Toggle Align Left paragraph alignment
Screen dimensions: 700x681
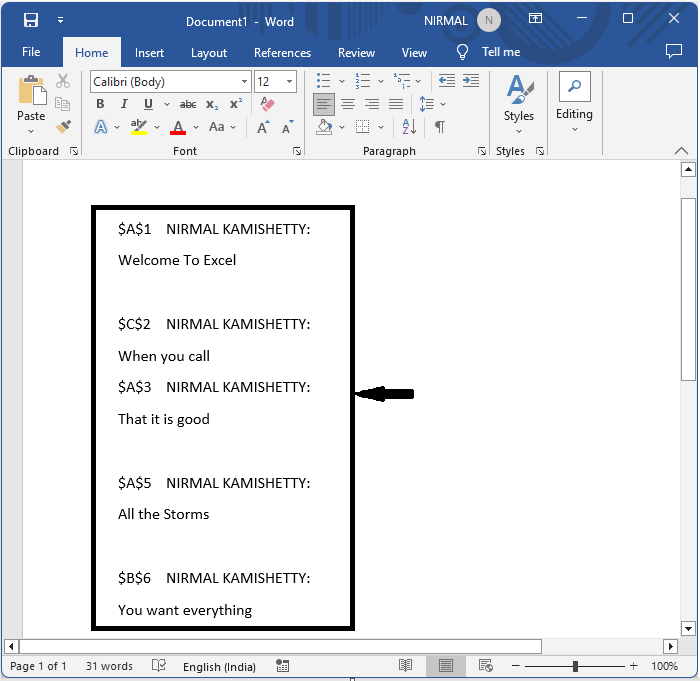click(x=324, y=104)
